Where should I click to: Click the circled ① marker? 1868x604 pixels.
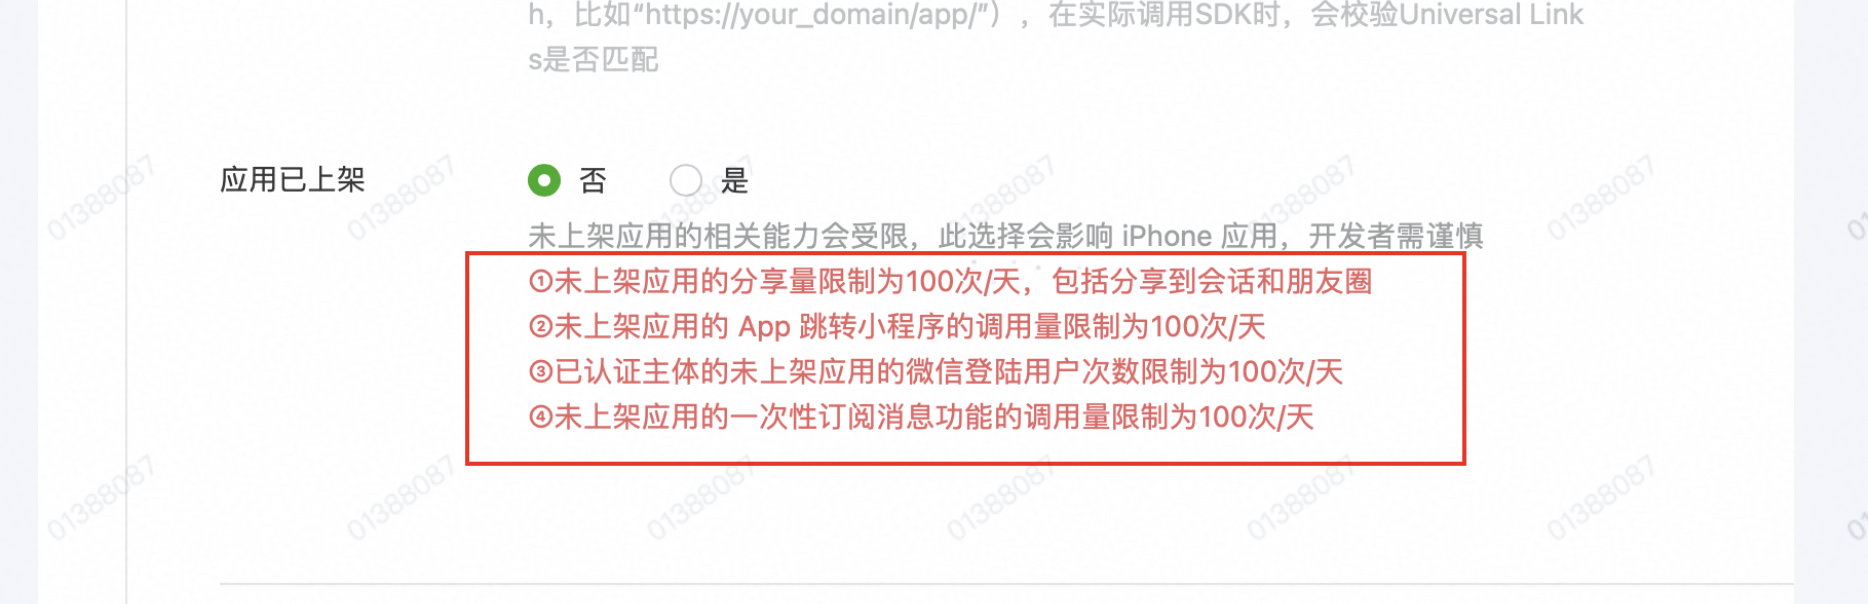(x=541, y=282)
